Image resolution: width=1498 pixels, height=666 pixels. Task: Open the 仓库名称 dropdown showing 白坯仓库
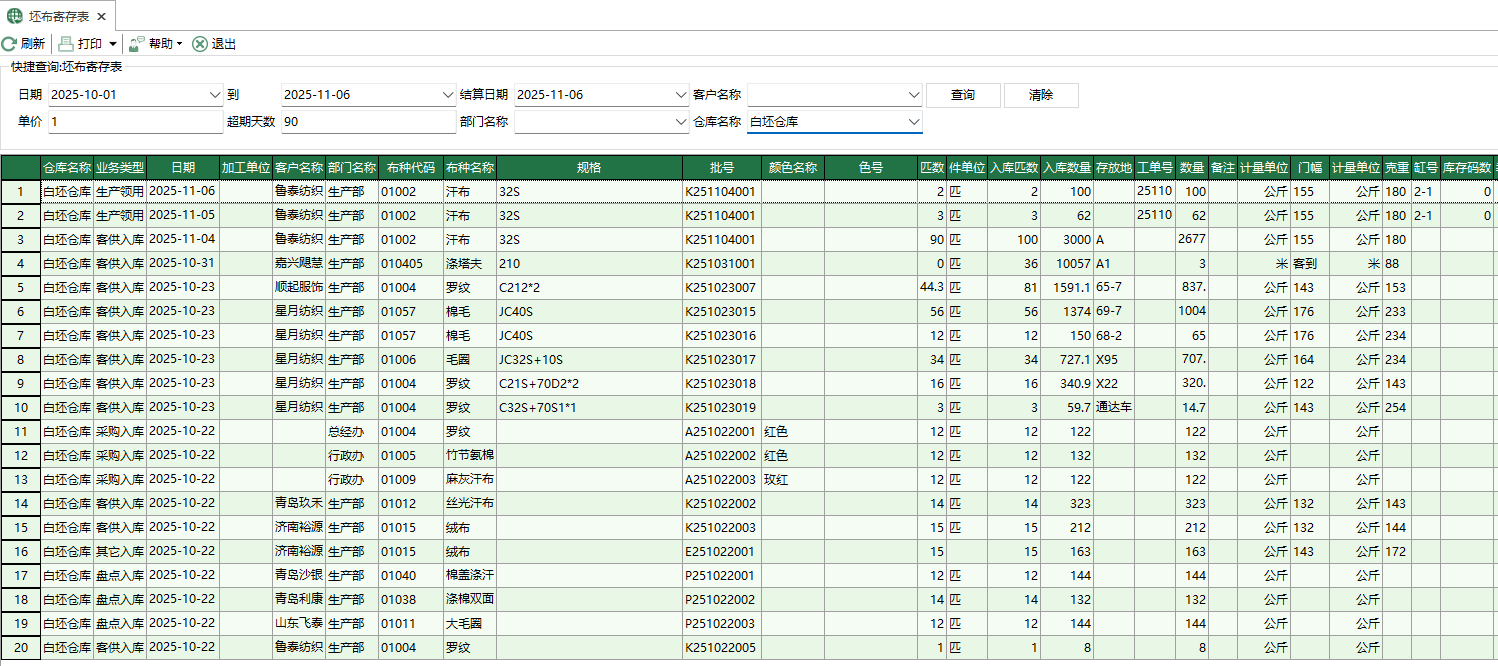pyautogui.click(x=911, y=122)
